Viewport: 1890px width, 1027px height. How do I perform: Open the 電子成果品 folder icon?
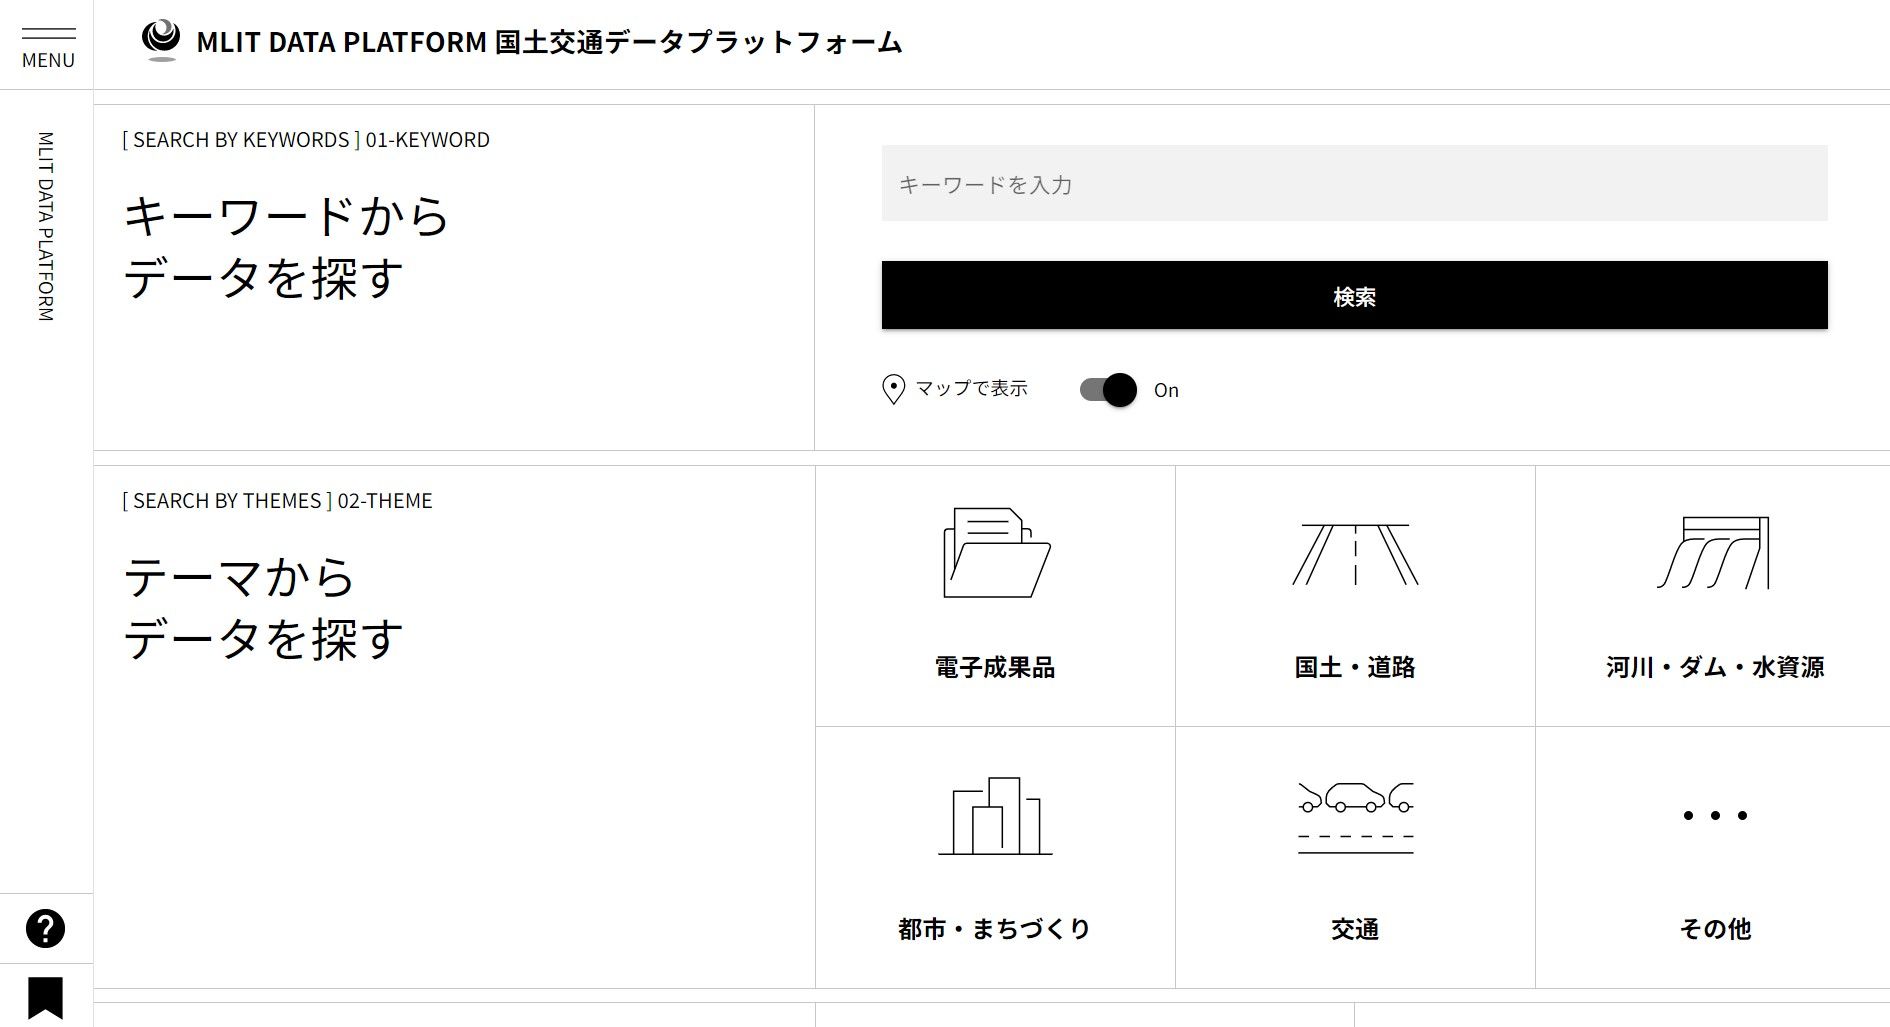996,553
